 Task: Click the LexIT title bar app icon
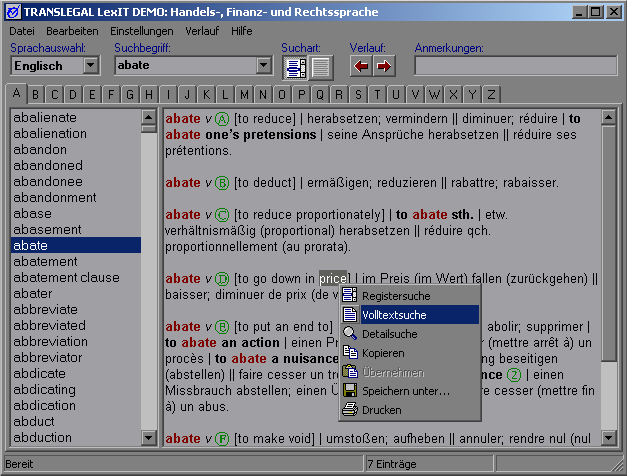[13, 12]
